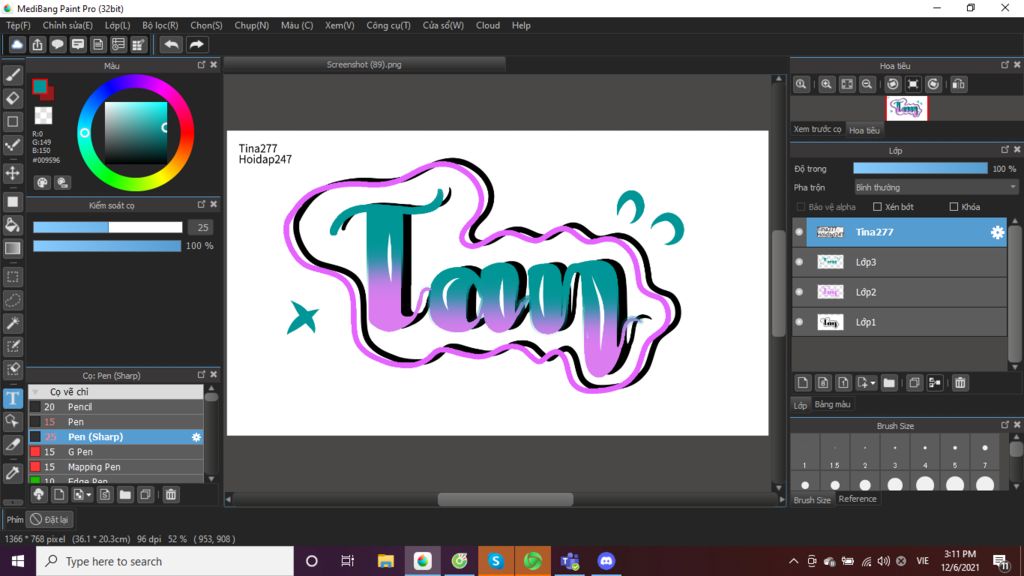Select the Magic Wand tool

12,323
